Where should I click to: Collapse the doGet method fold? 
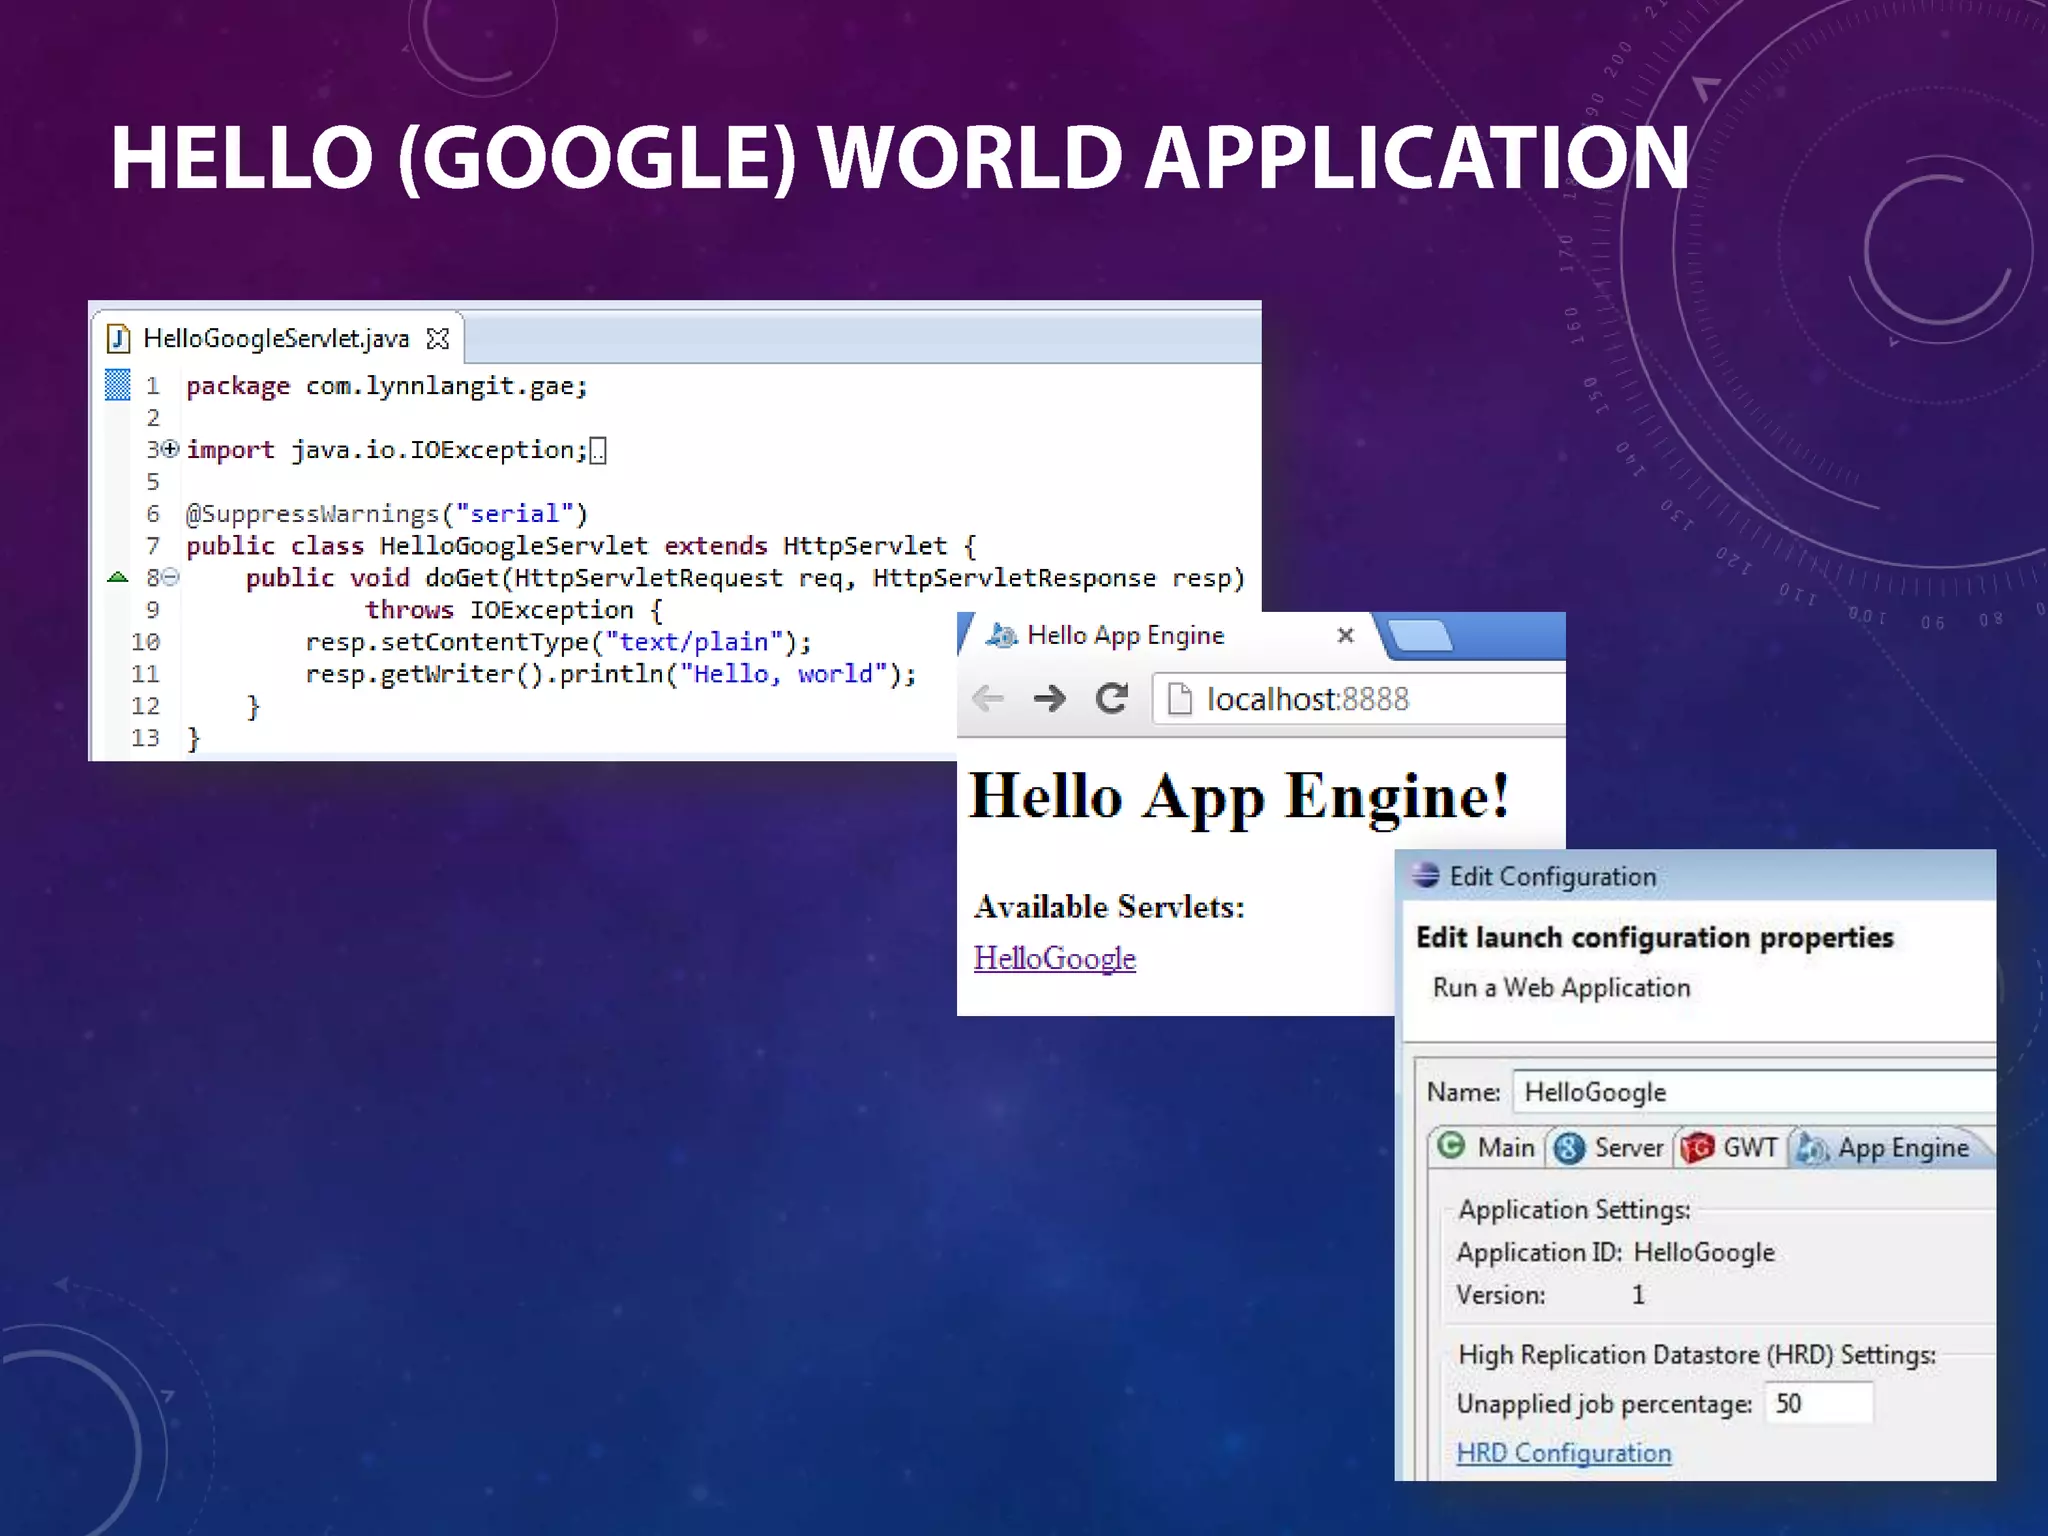[x=171, y=577]
